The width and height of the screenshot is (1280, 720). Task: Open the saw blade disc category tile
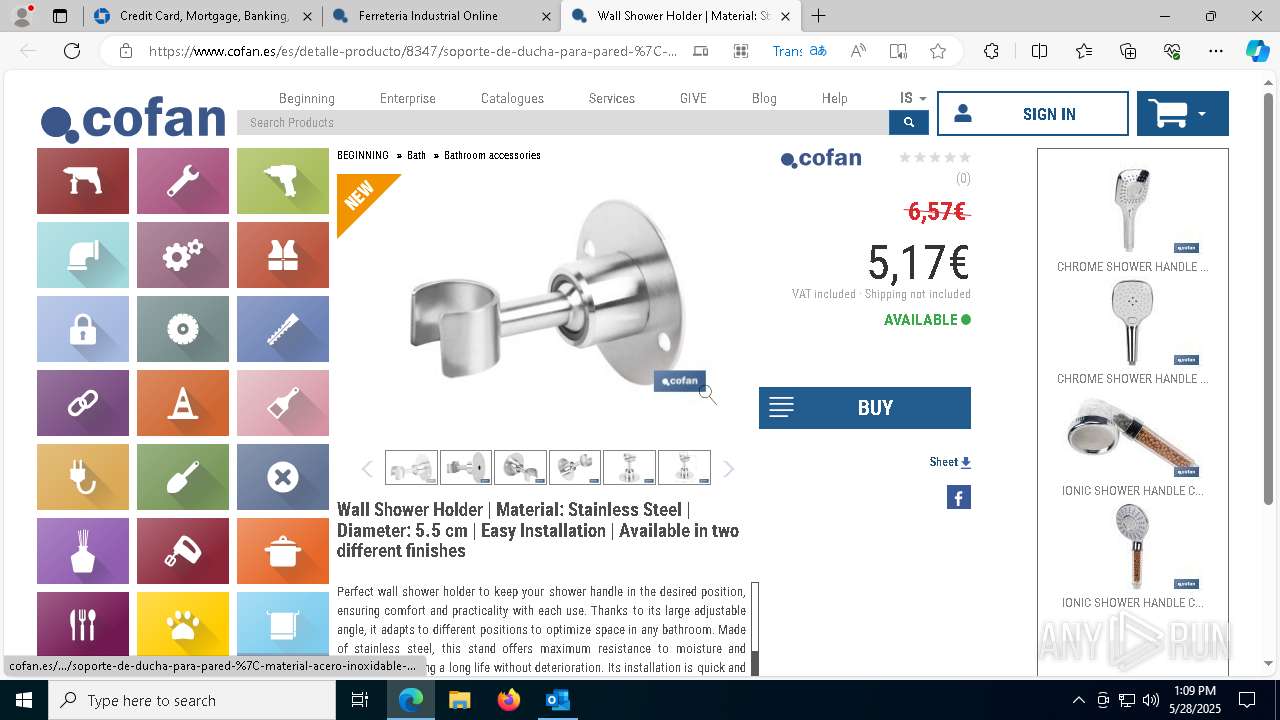(x=183, y=329)
